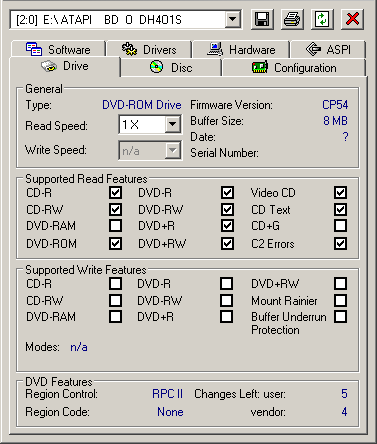Expand the drive selection dropdown
Screen dimensions: 377x444
click(232, 19)
